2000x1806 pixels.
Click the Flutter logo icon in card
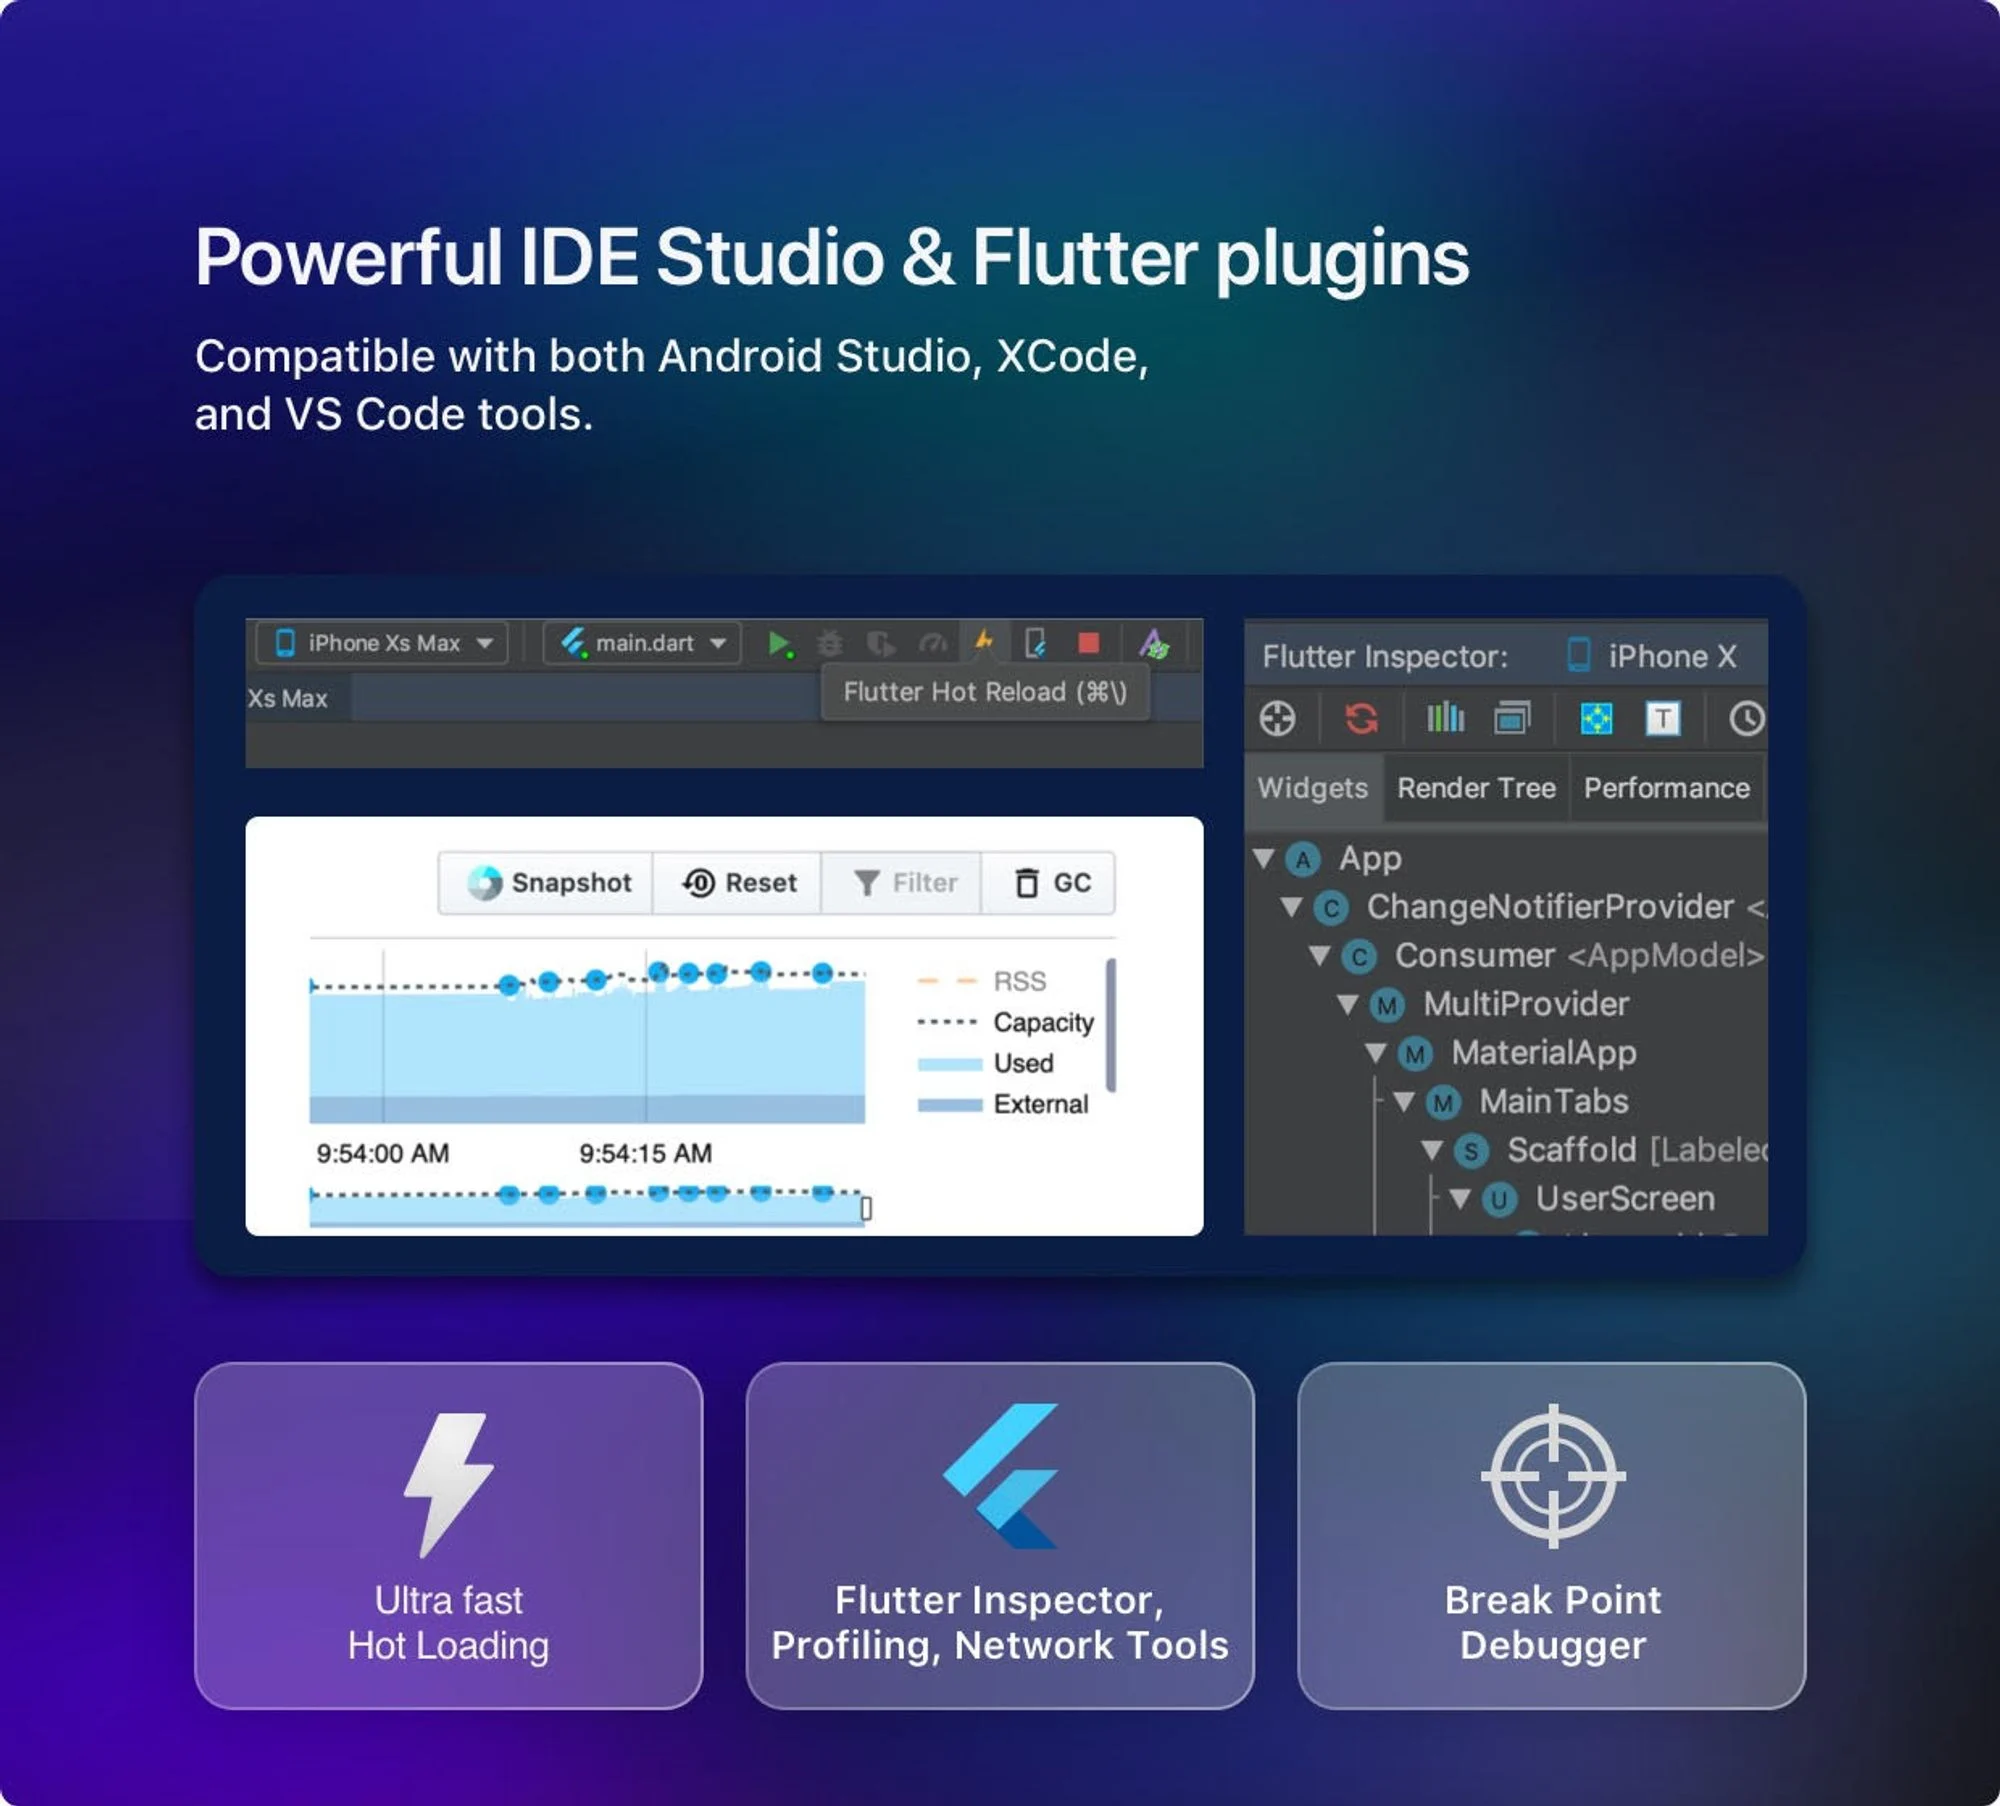[x=1000, y=1476]
